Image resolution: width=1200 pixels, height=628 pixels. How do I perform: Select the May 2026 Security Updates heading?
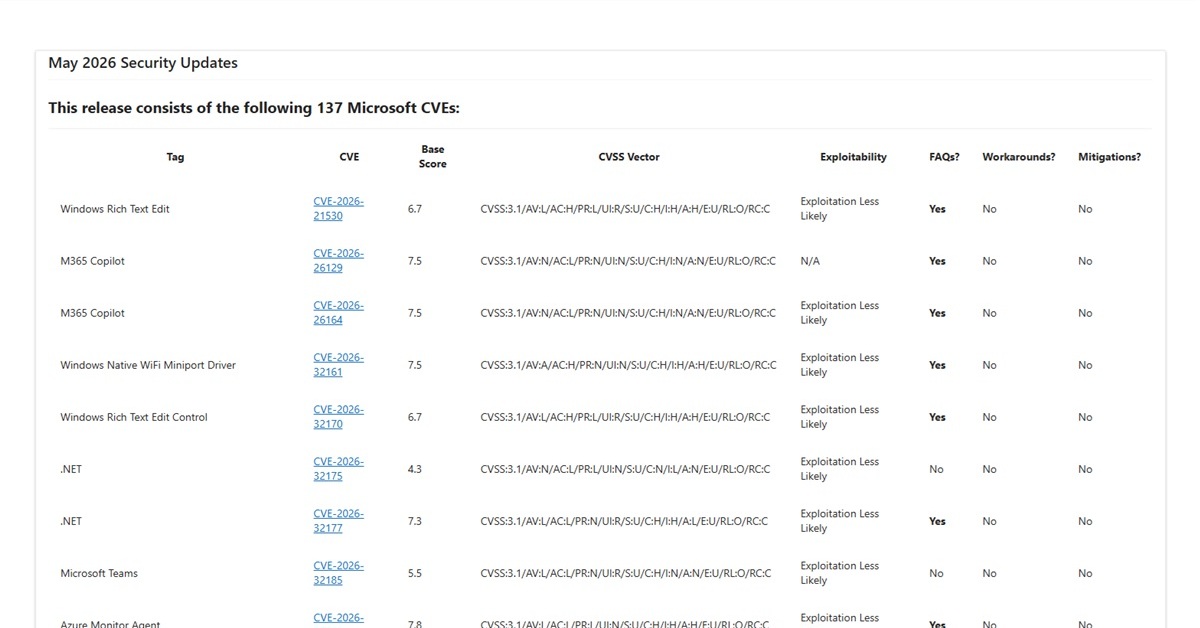(143, 63)
